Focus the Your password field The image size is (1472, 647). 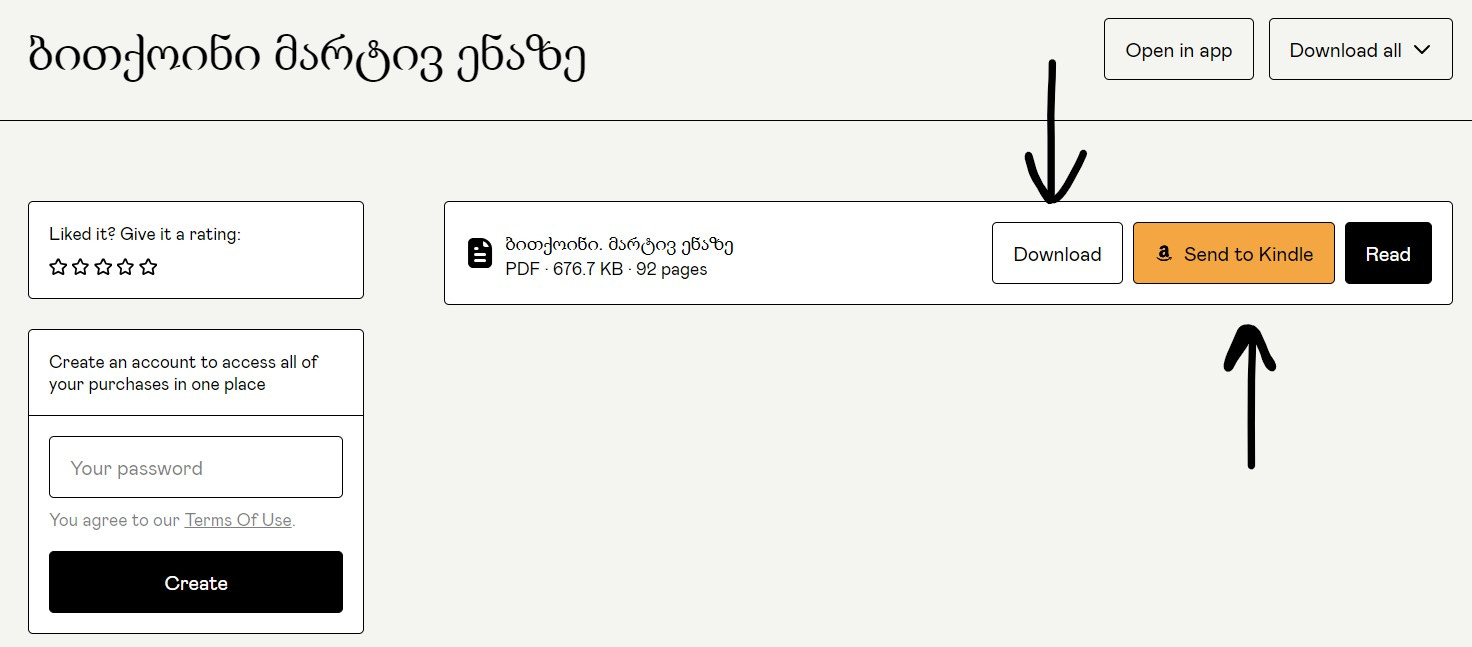click(x=196, y=467)
